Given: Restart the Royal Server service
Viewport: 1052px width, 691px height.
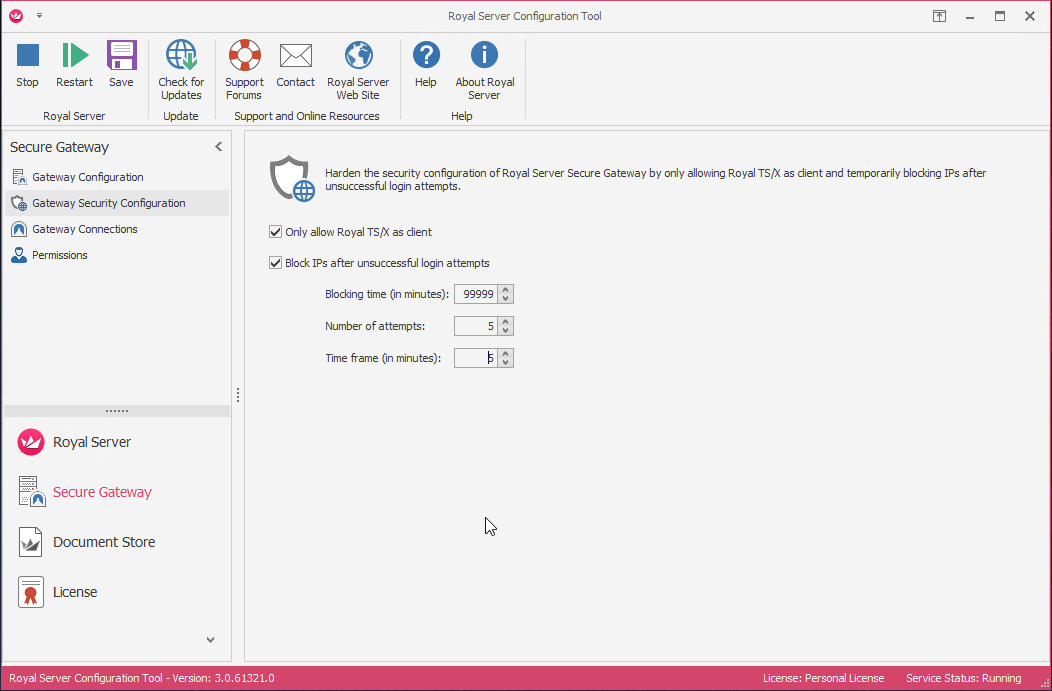Looking at the screenshot, I should pyautogui.click(x=74, y=64).
